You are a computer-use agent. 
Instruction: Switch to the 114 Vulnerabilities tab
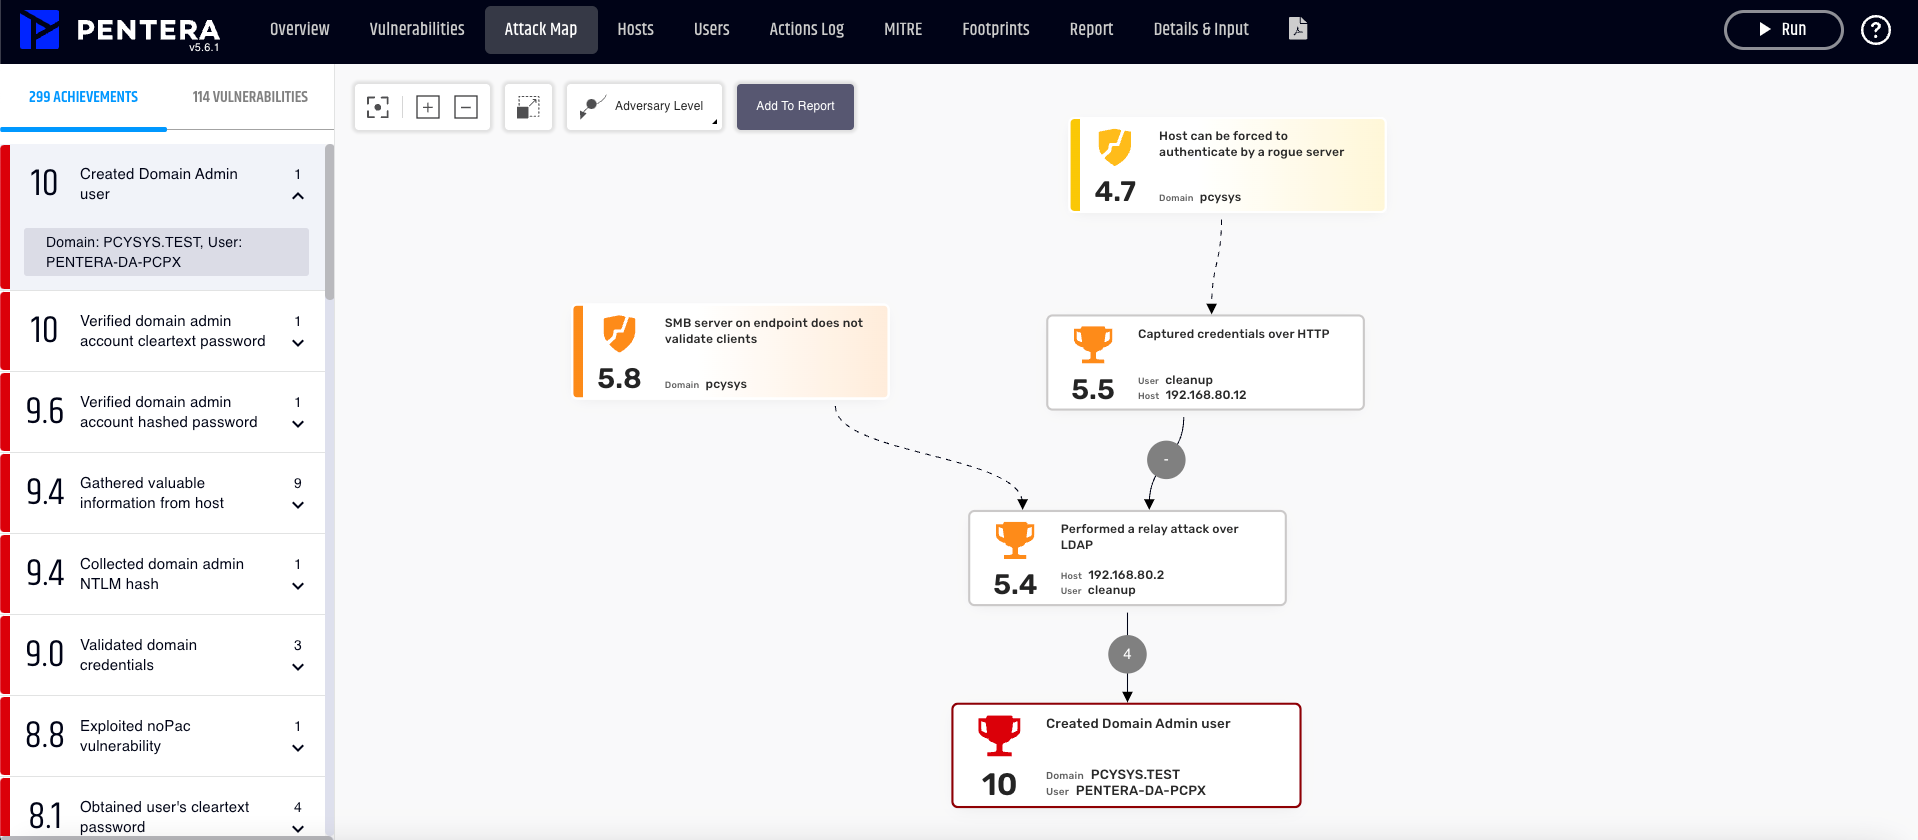(250, 97)
